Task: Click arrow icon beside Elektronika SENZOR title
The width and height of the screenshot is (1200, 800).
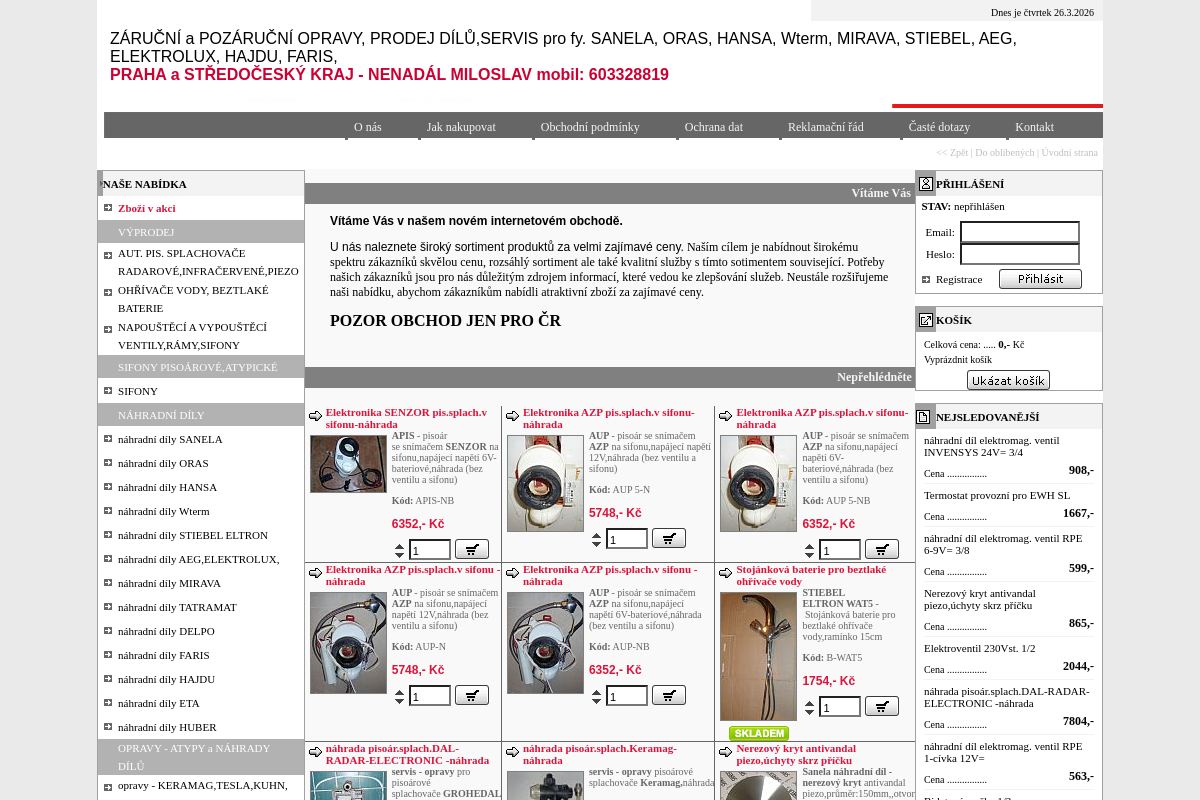Action: pos(316,416)
